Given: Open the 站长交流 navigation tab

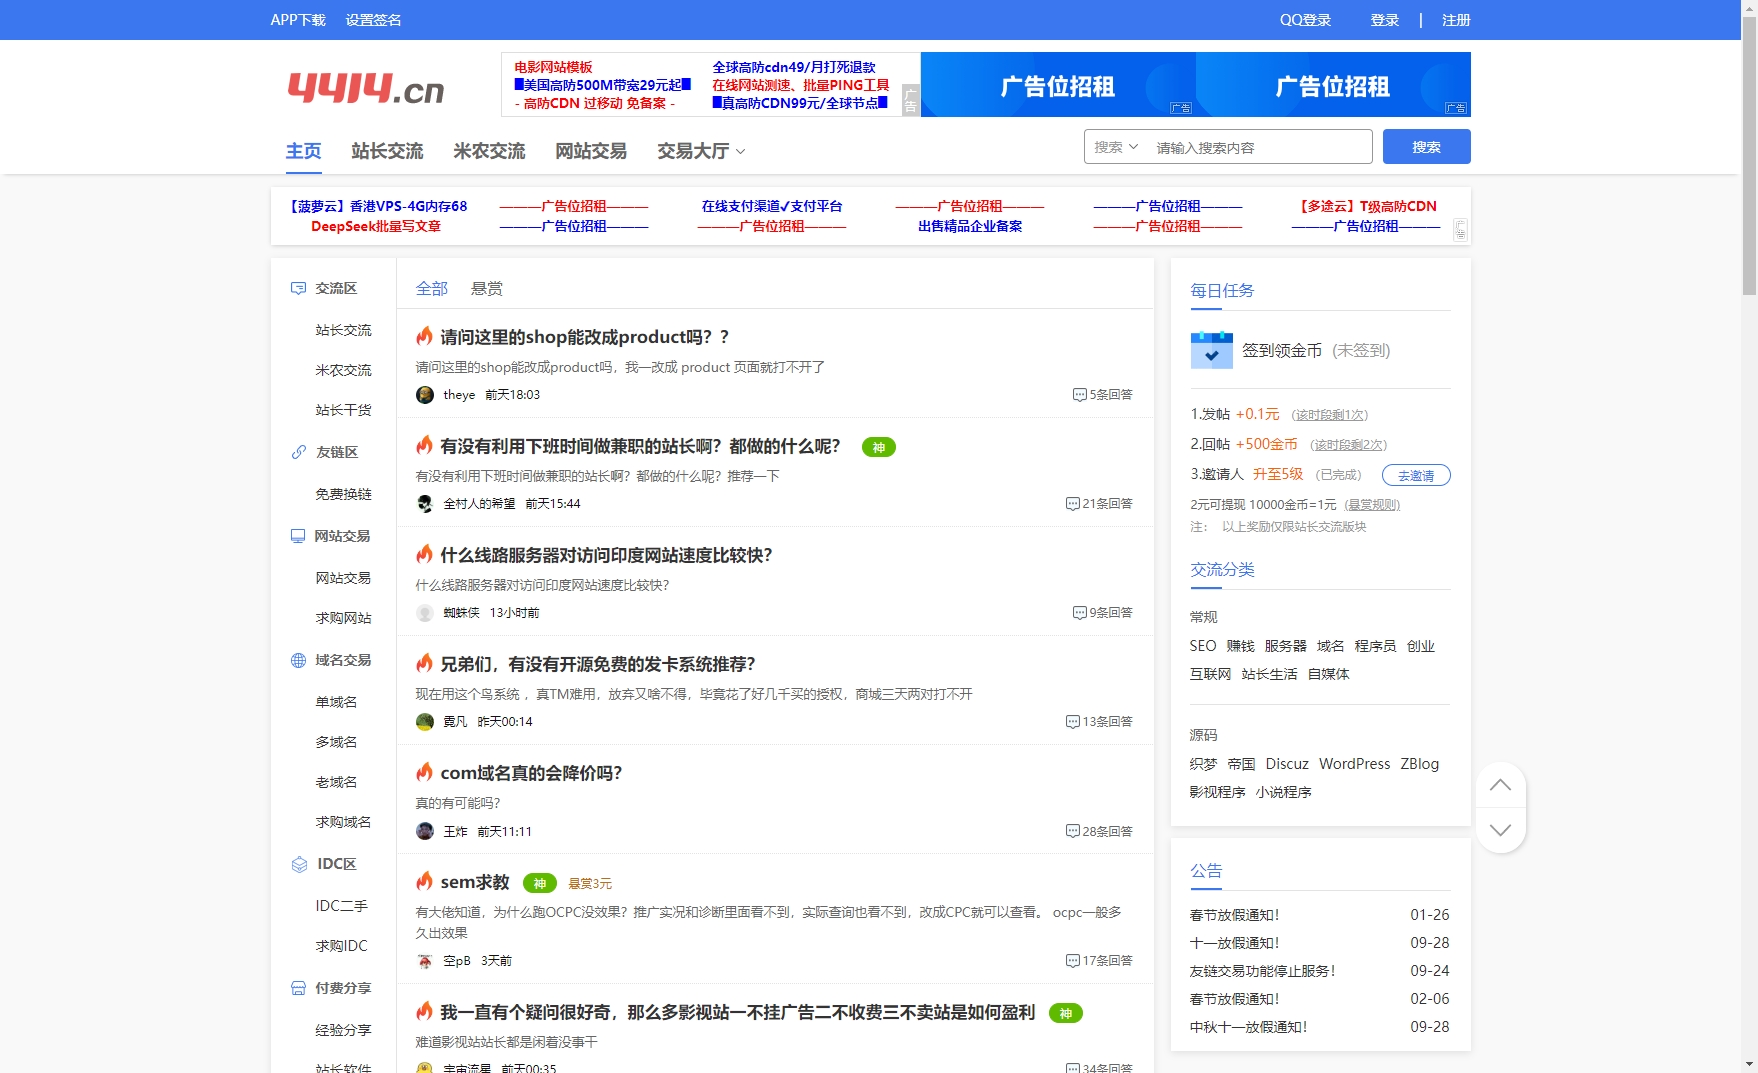Looking at the screenshot, I should (x=388, y=151).
